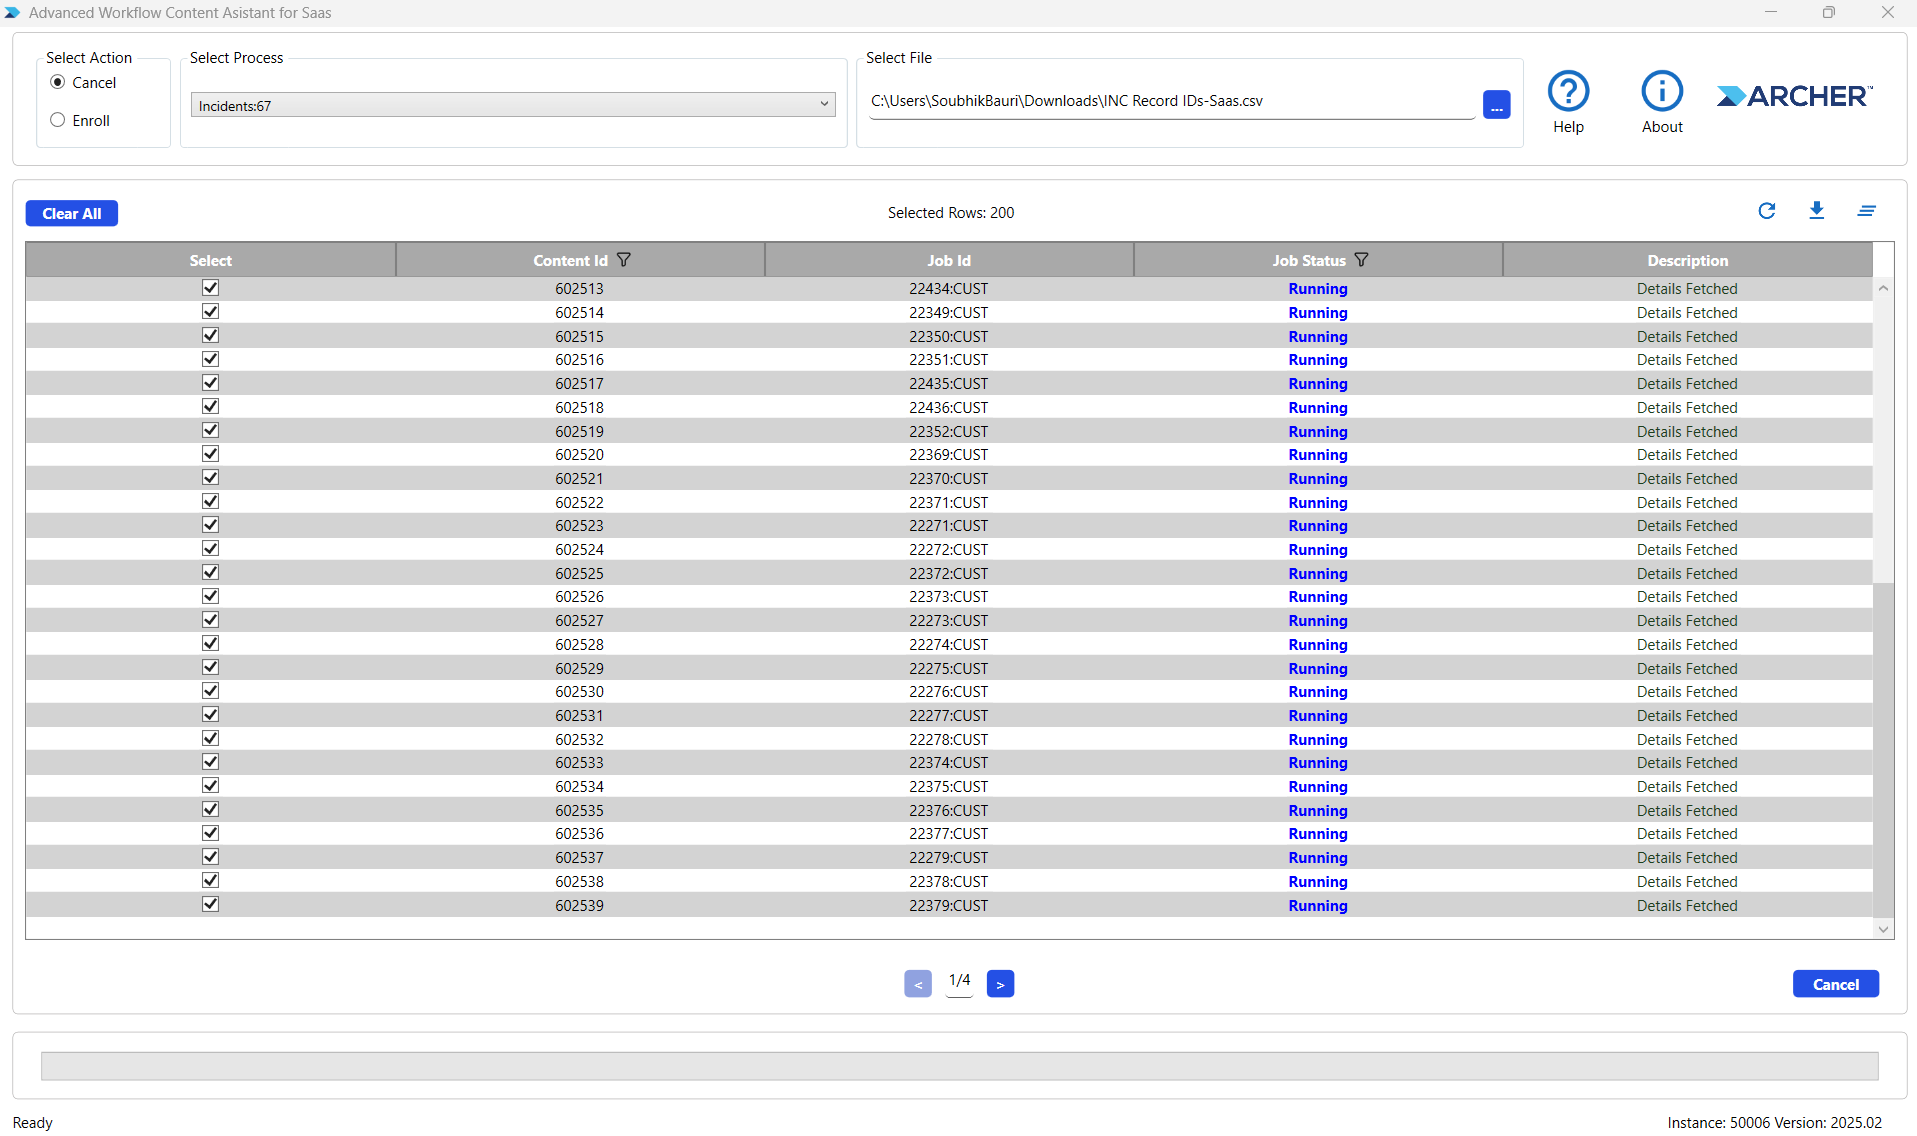Image resolution: width=1917 pixels, height=1136 pixels.
Task: Click Content Id cell 602518
Action: pos(580,407)
